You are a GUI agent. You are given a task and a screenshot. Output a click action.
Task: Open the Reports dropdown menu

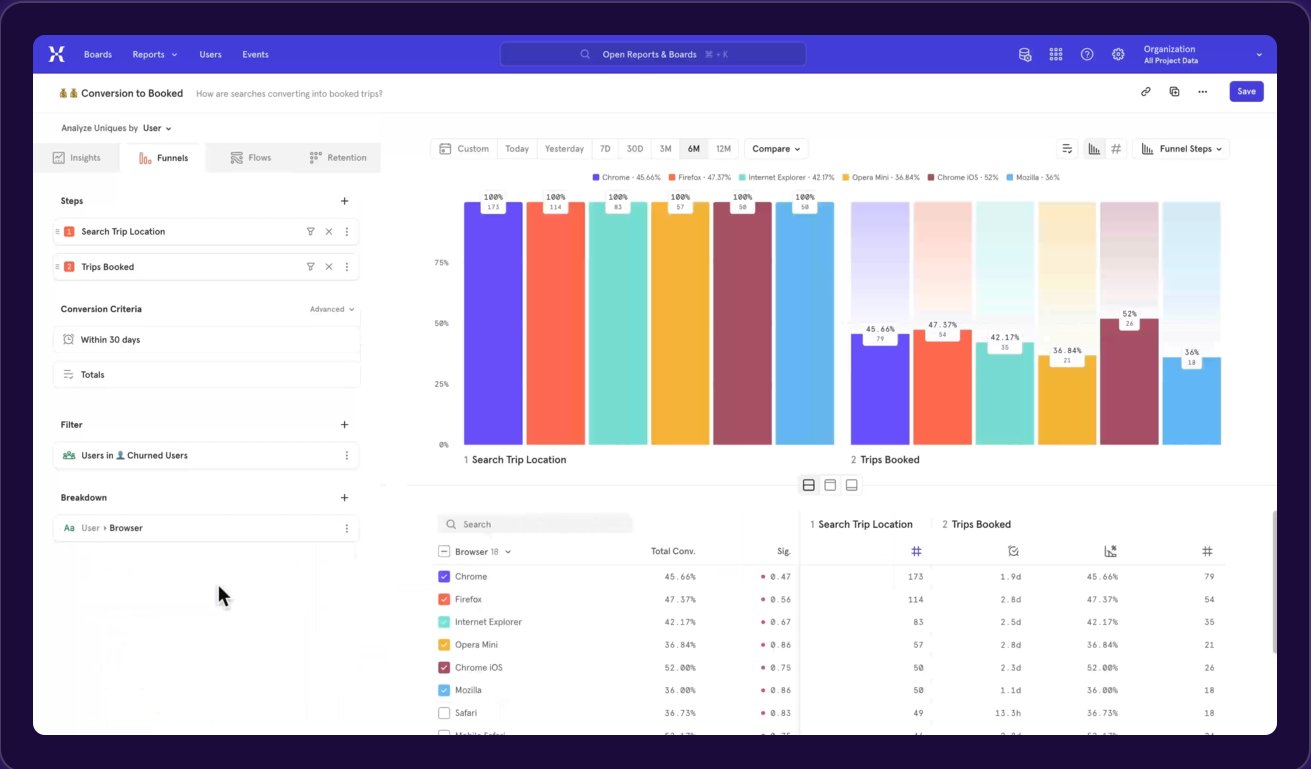coord(155,54)
